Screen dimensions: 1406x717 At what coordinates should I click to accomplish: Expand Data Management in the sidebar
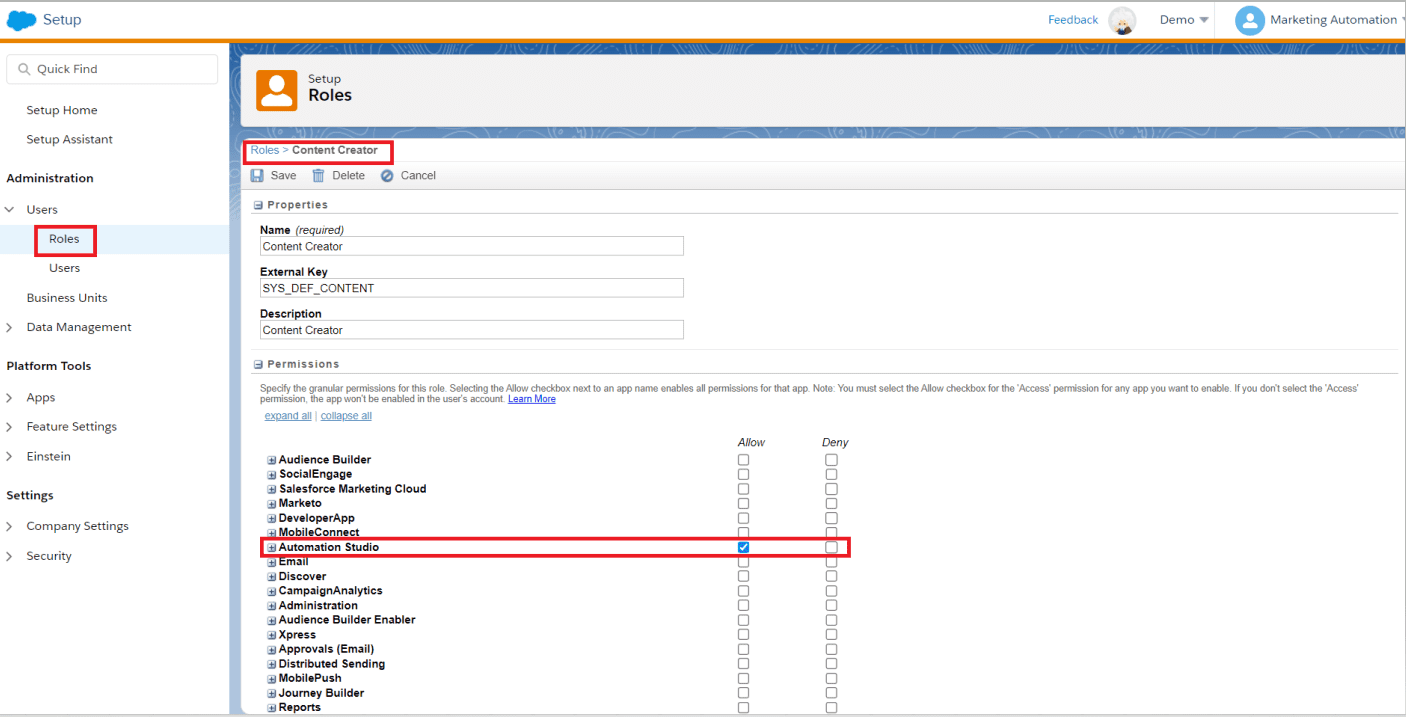(10, 327)
